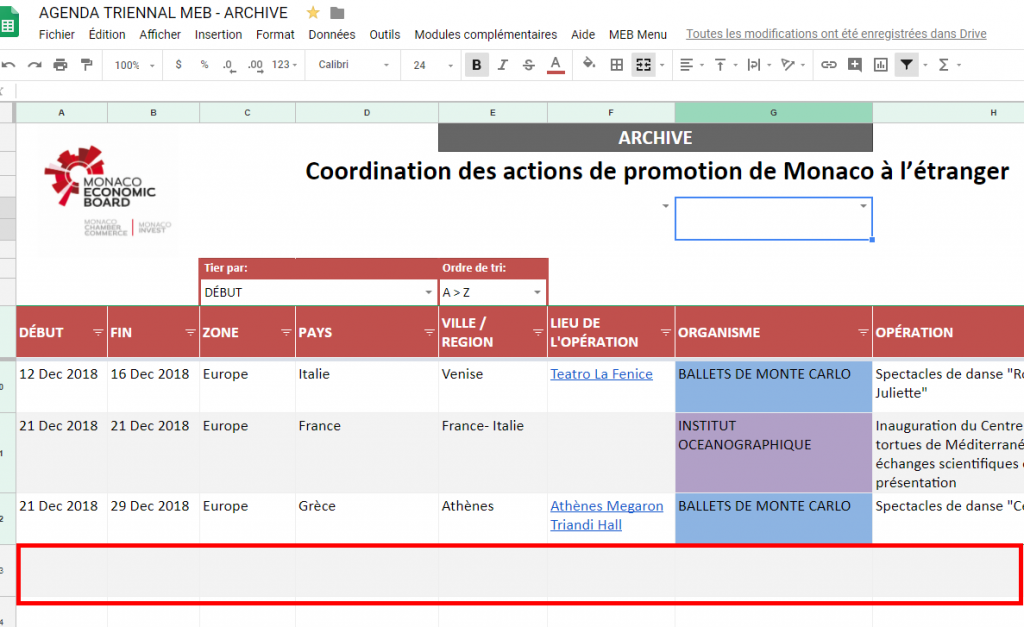Image resolution: width=1024 pixels, height=627 pixels.
Task: Select the paint format tool
Action: [x=86, y=64]
